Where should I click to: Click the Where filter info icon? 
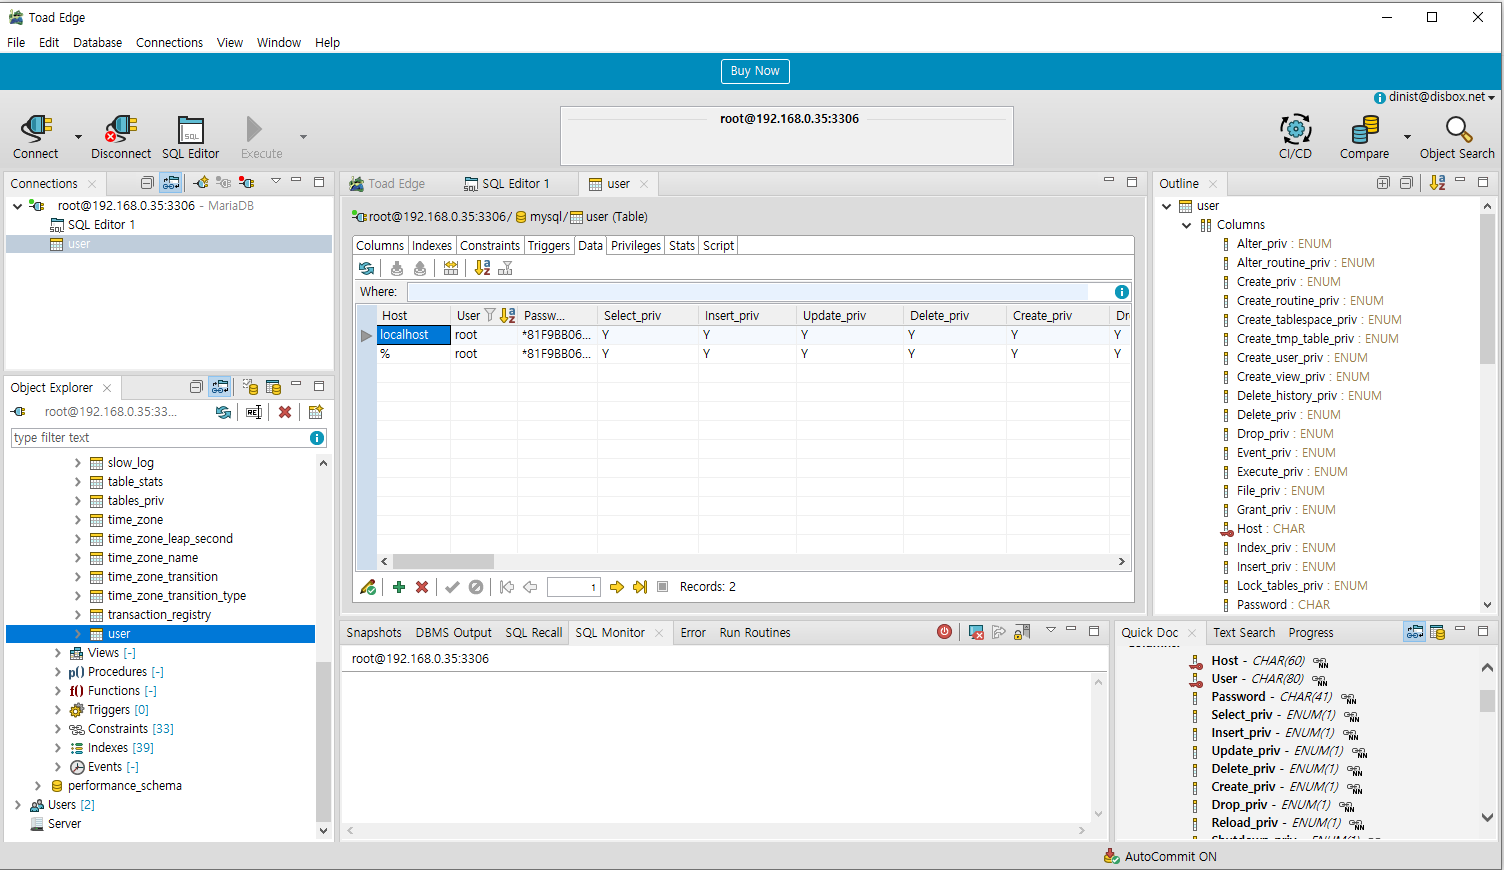tap(1122, 292)
